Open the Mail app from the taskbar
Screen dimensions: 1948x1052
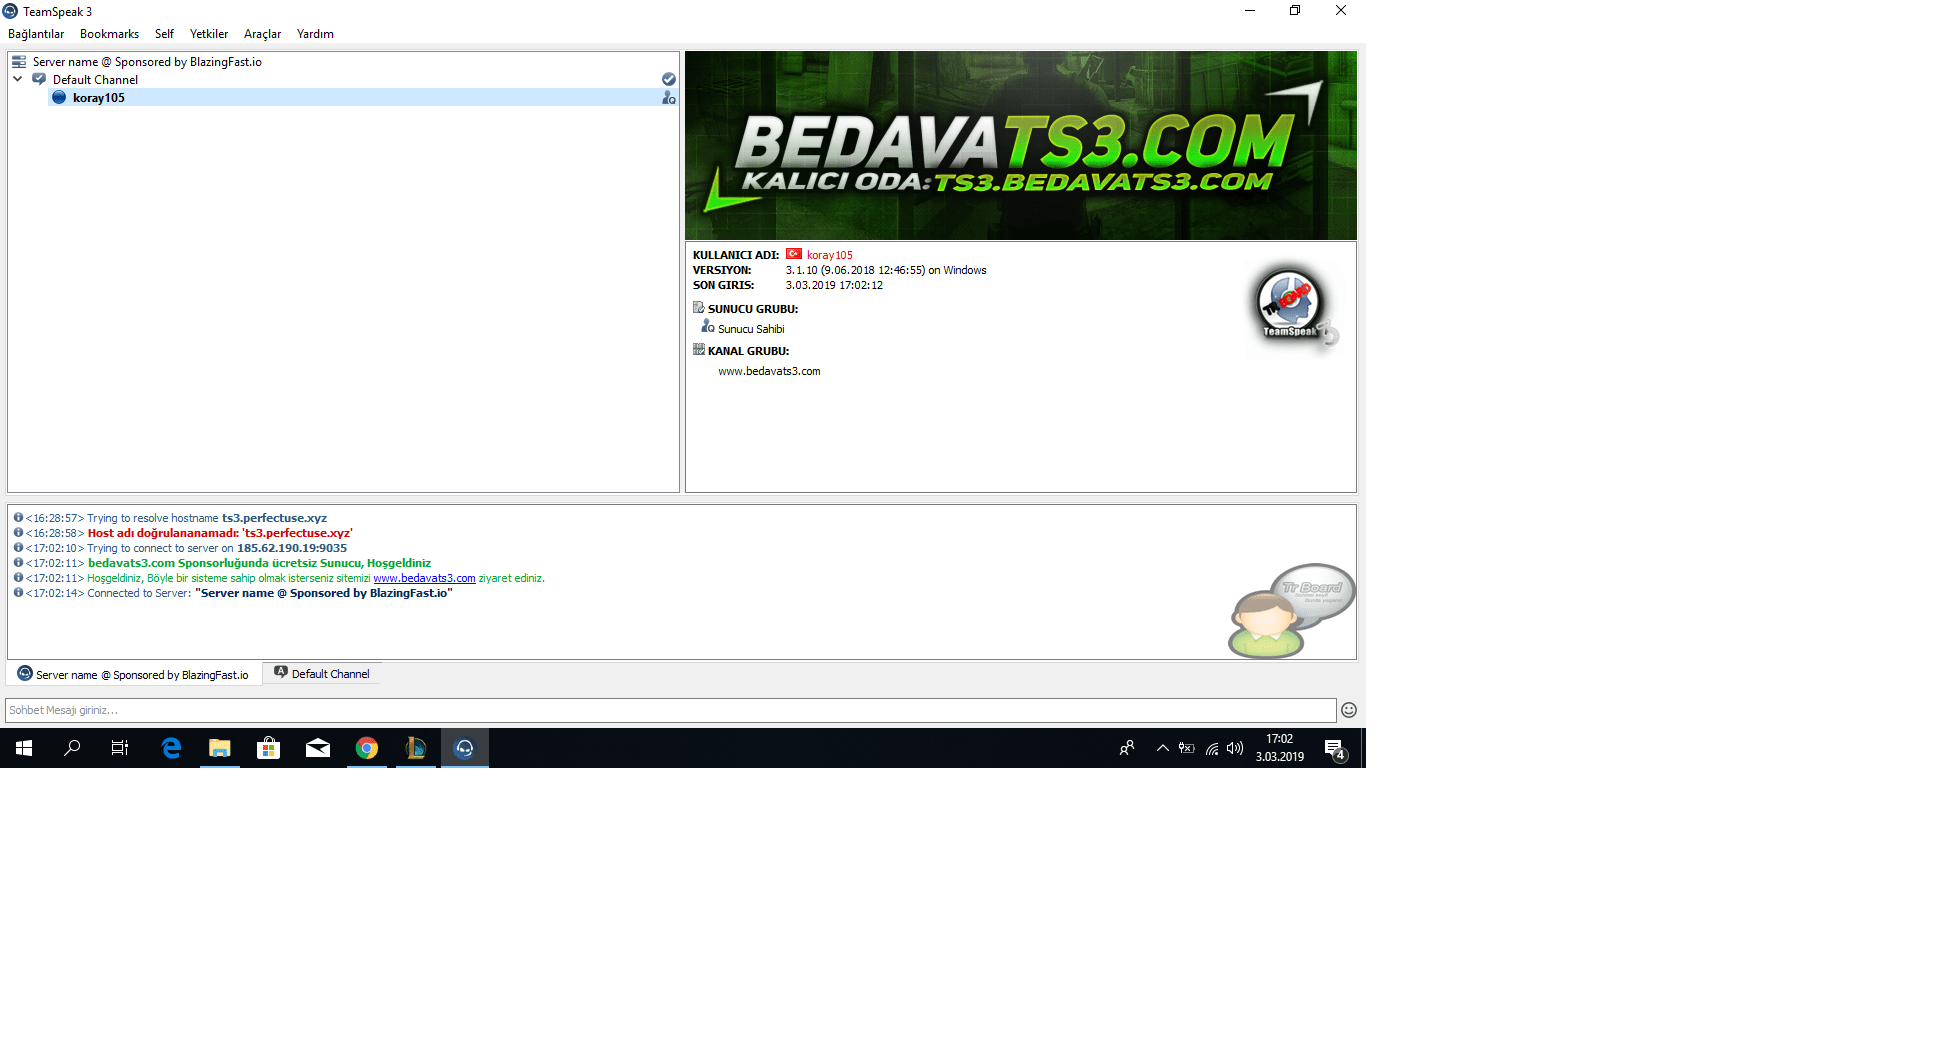318,748
